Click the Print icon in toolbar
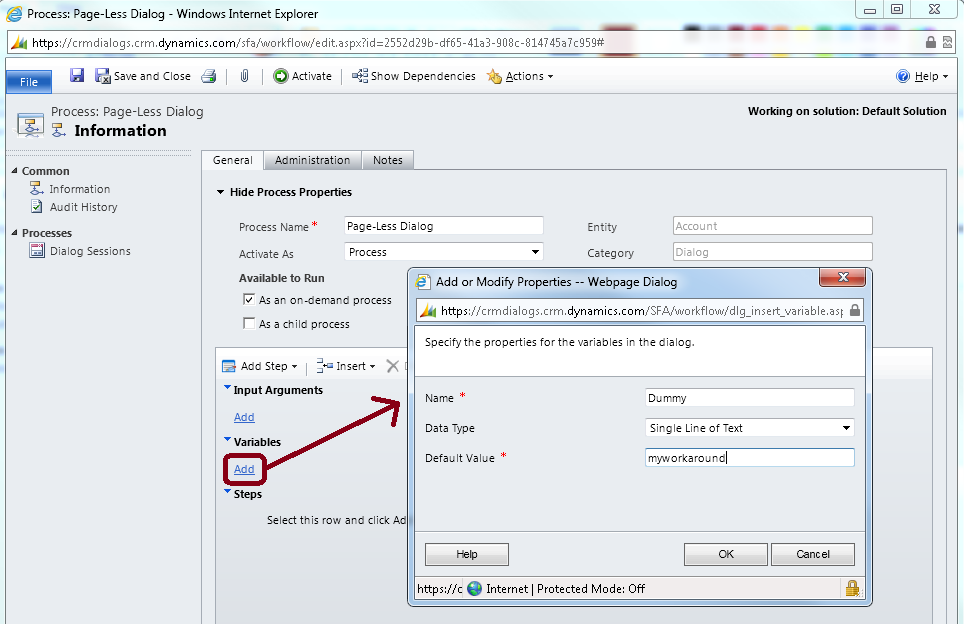 (209, 76)
